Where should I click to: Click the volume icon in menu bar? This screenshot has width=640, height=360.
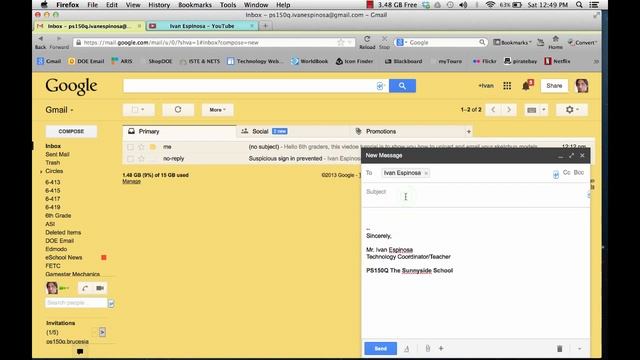coord(463,5)
